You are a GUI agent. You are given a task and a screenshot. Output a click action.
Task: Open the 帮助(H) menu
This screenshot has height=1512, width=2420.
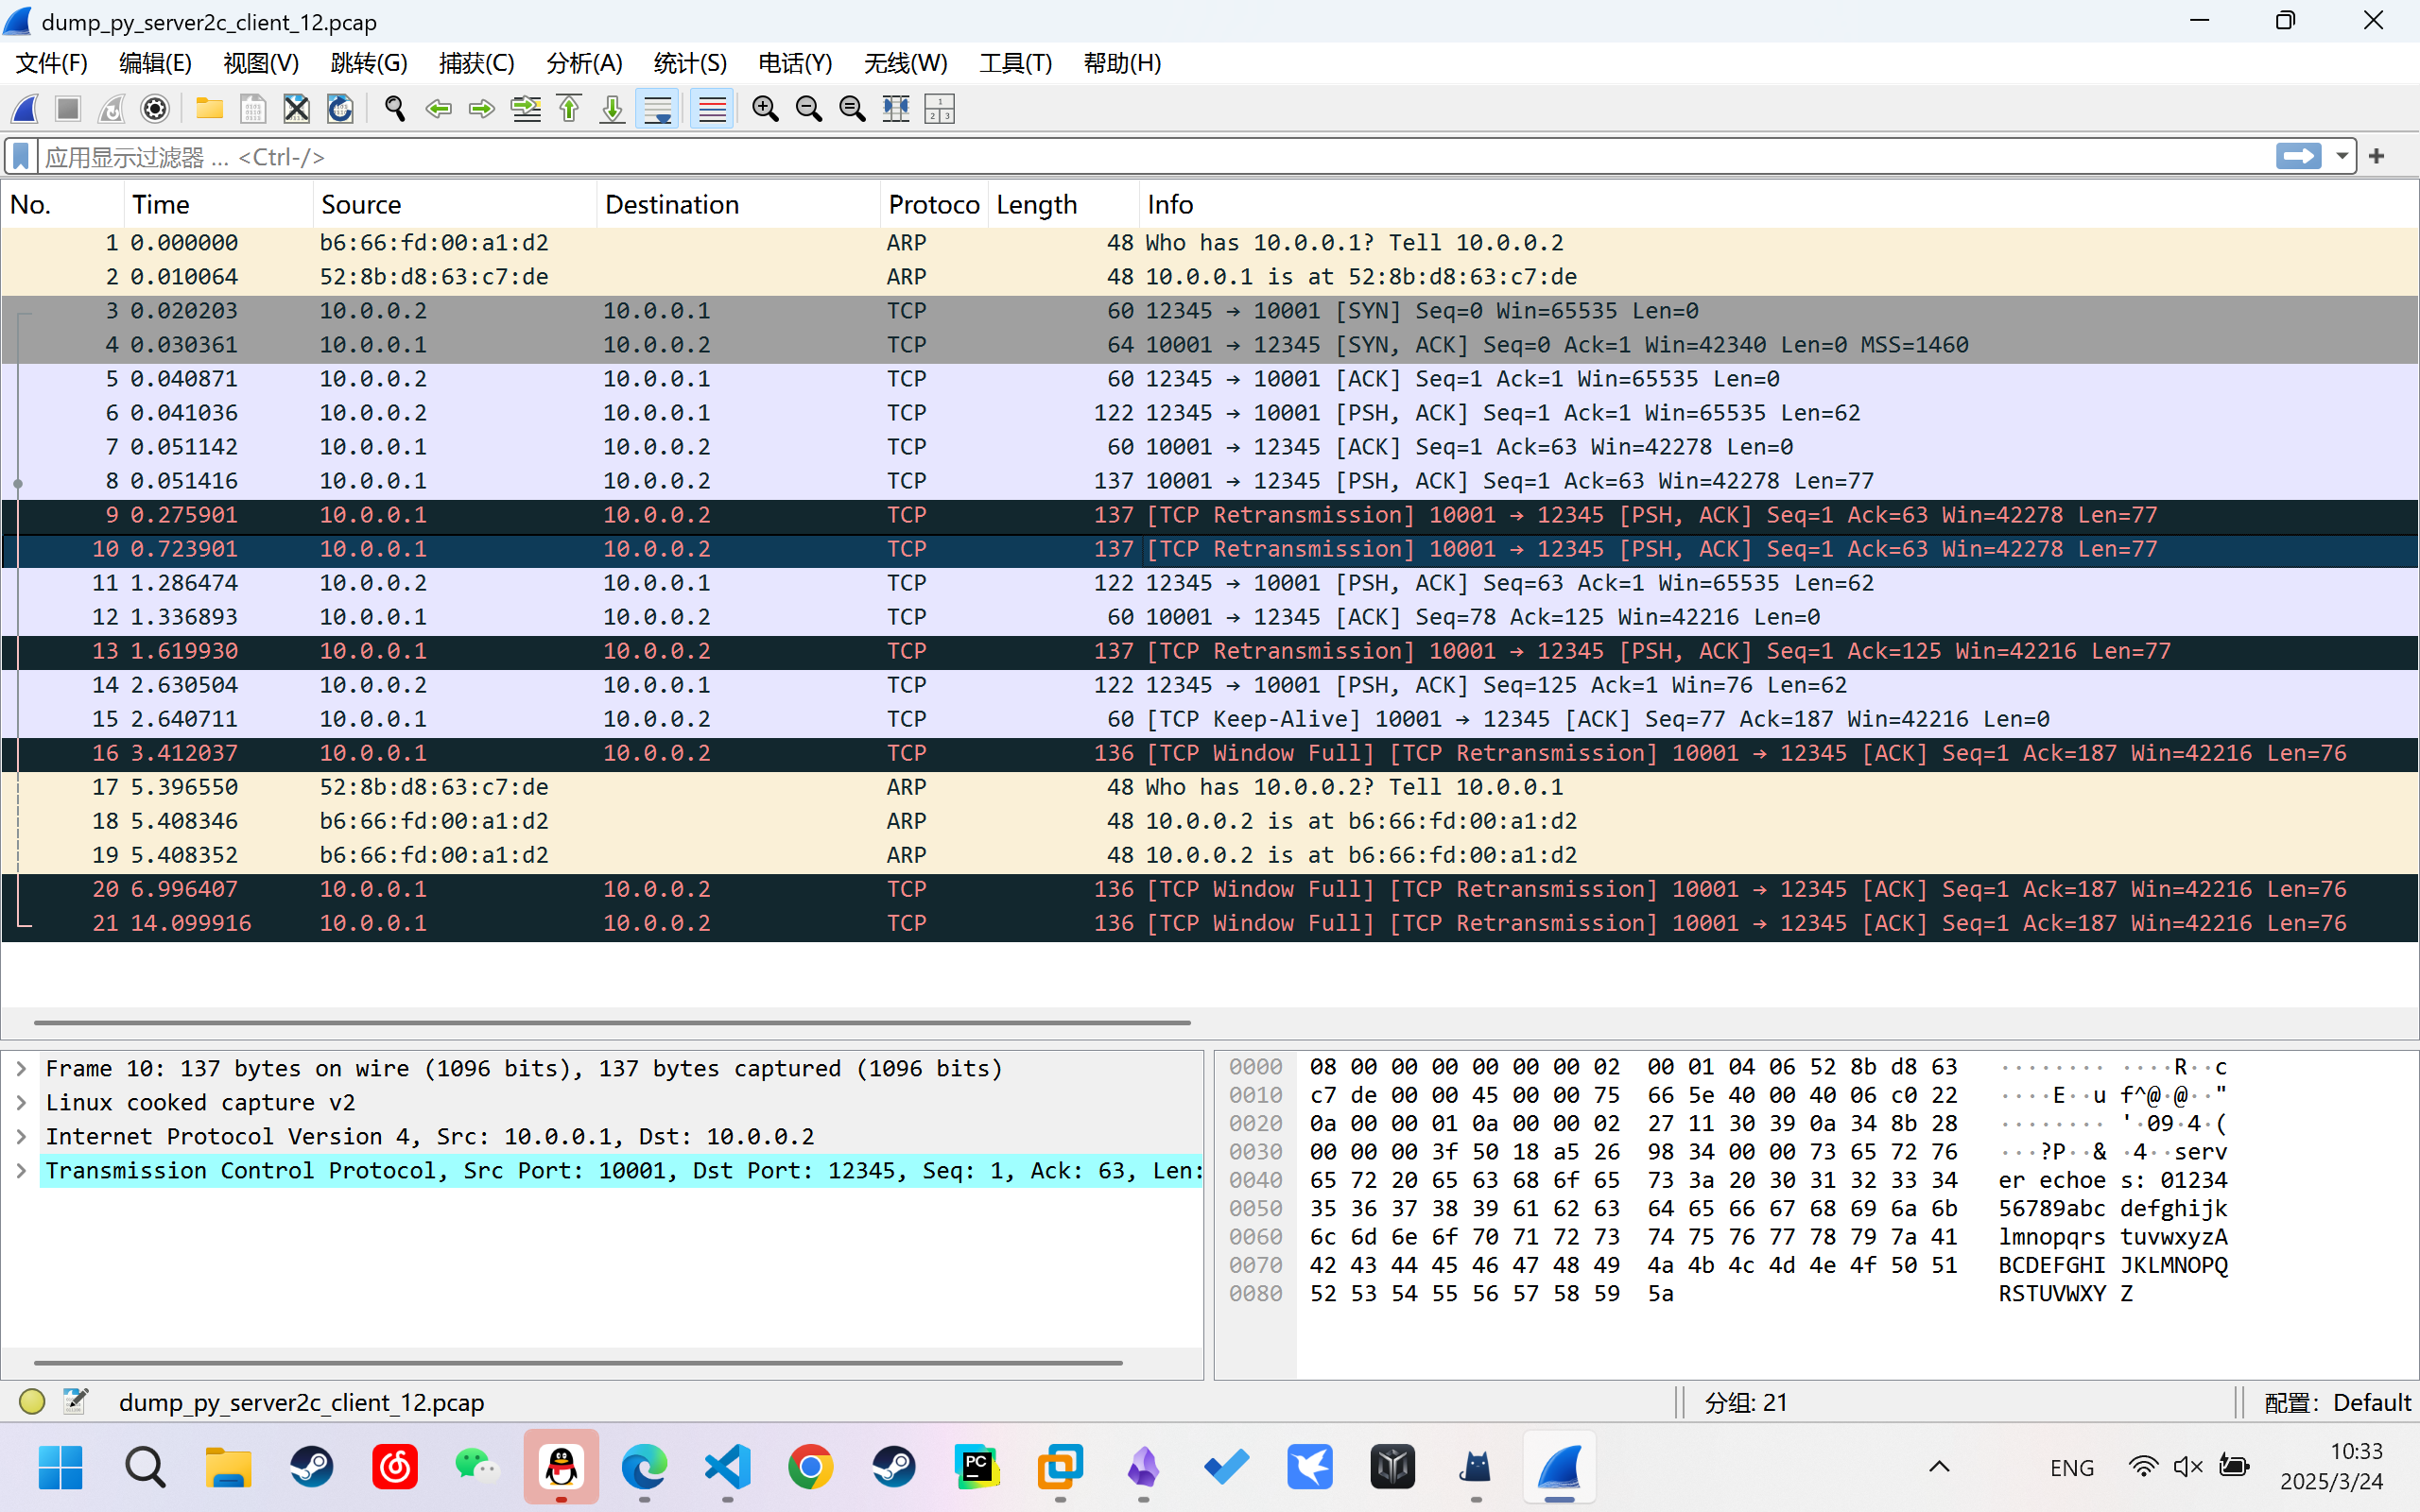pos(1122,64)
